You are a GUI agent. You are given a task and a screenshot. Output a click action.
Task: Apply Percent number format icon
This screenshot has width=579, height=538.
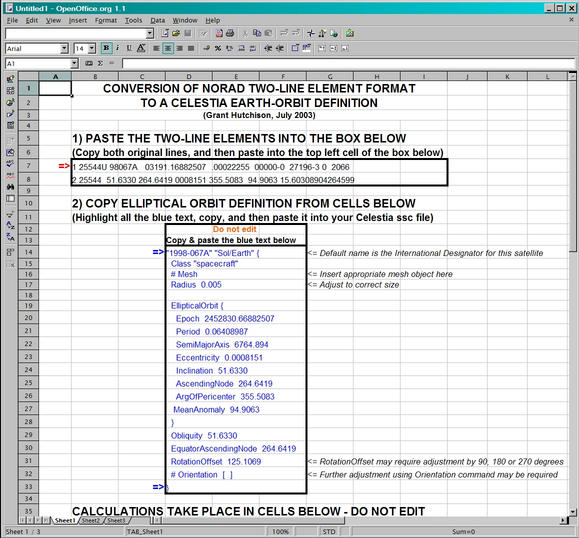coord(218,48)
